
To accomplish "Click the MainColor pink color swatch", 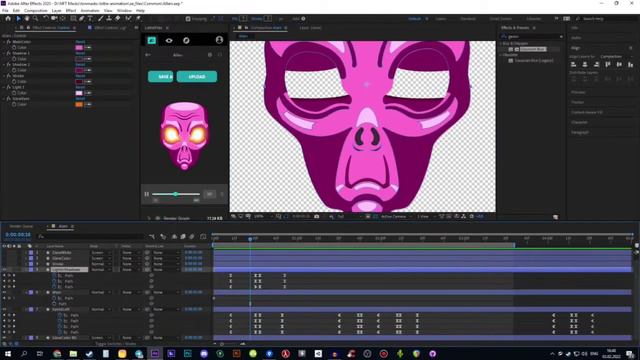I will click(79, 47).
